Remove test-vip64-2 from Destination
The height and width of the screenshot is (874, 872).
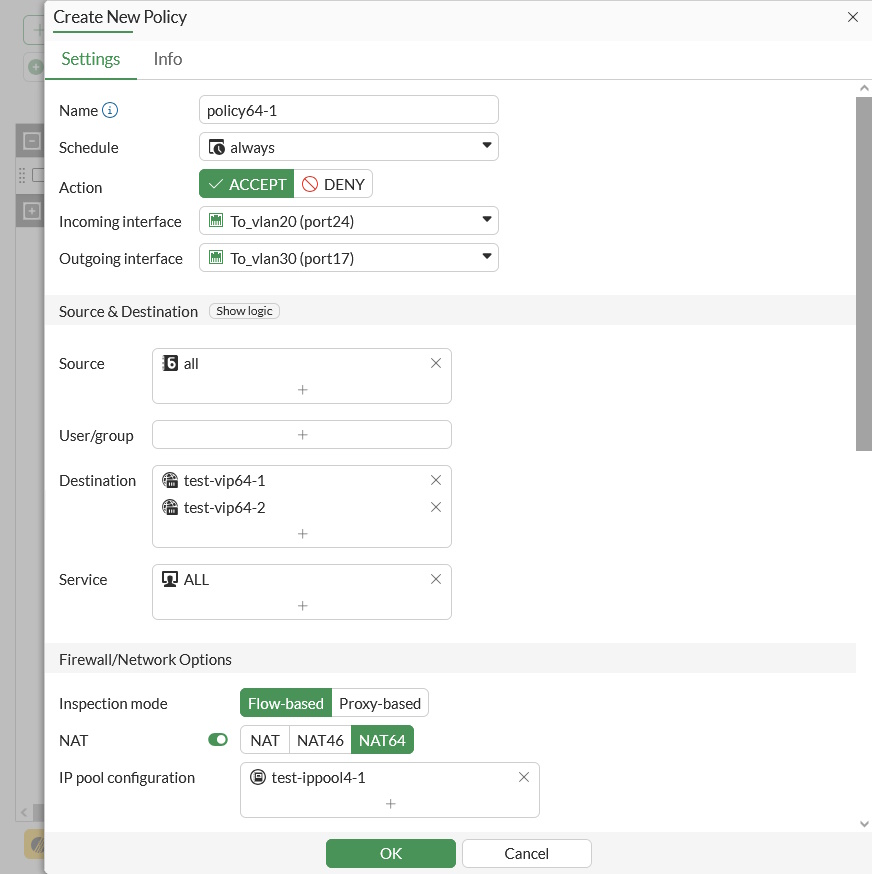pyautogui.click(x=436, y=507)
